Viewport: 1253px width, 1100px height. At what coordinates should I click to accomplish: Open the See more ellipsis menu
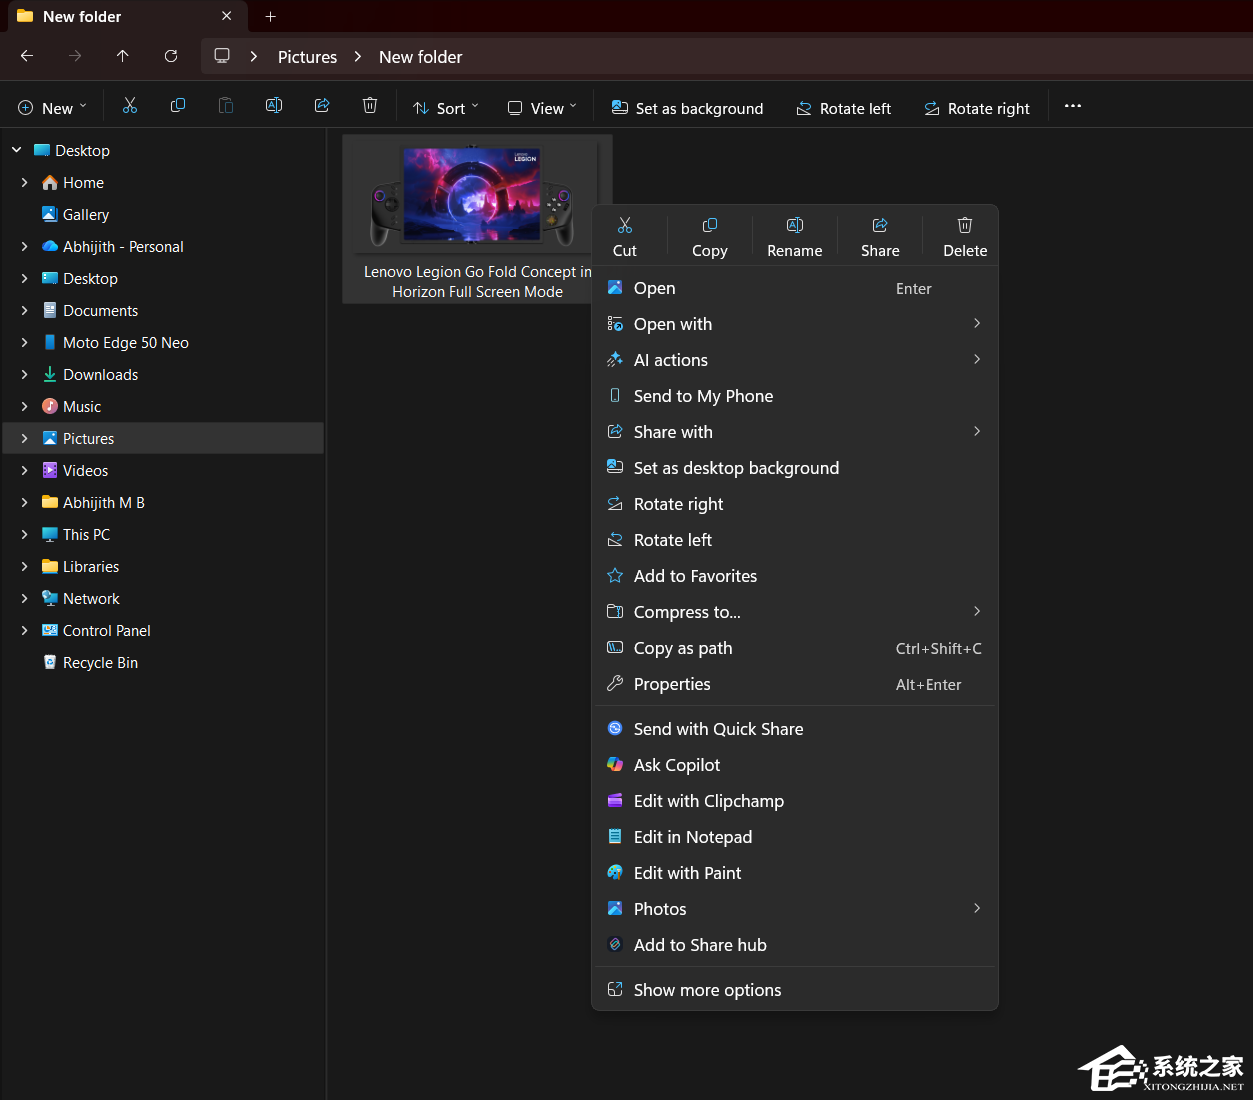[1073, 106]
